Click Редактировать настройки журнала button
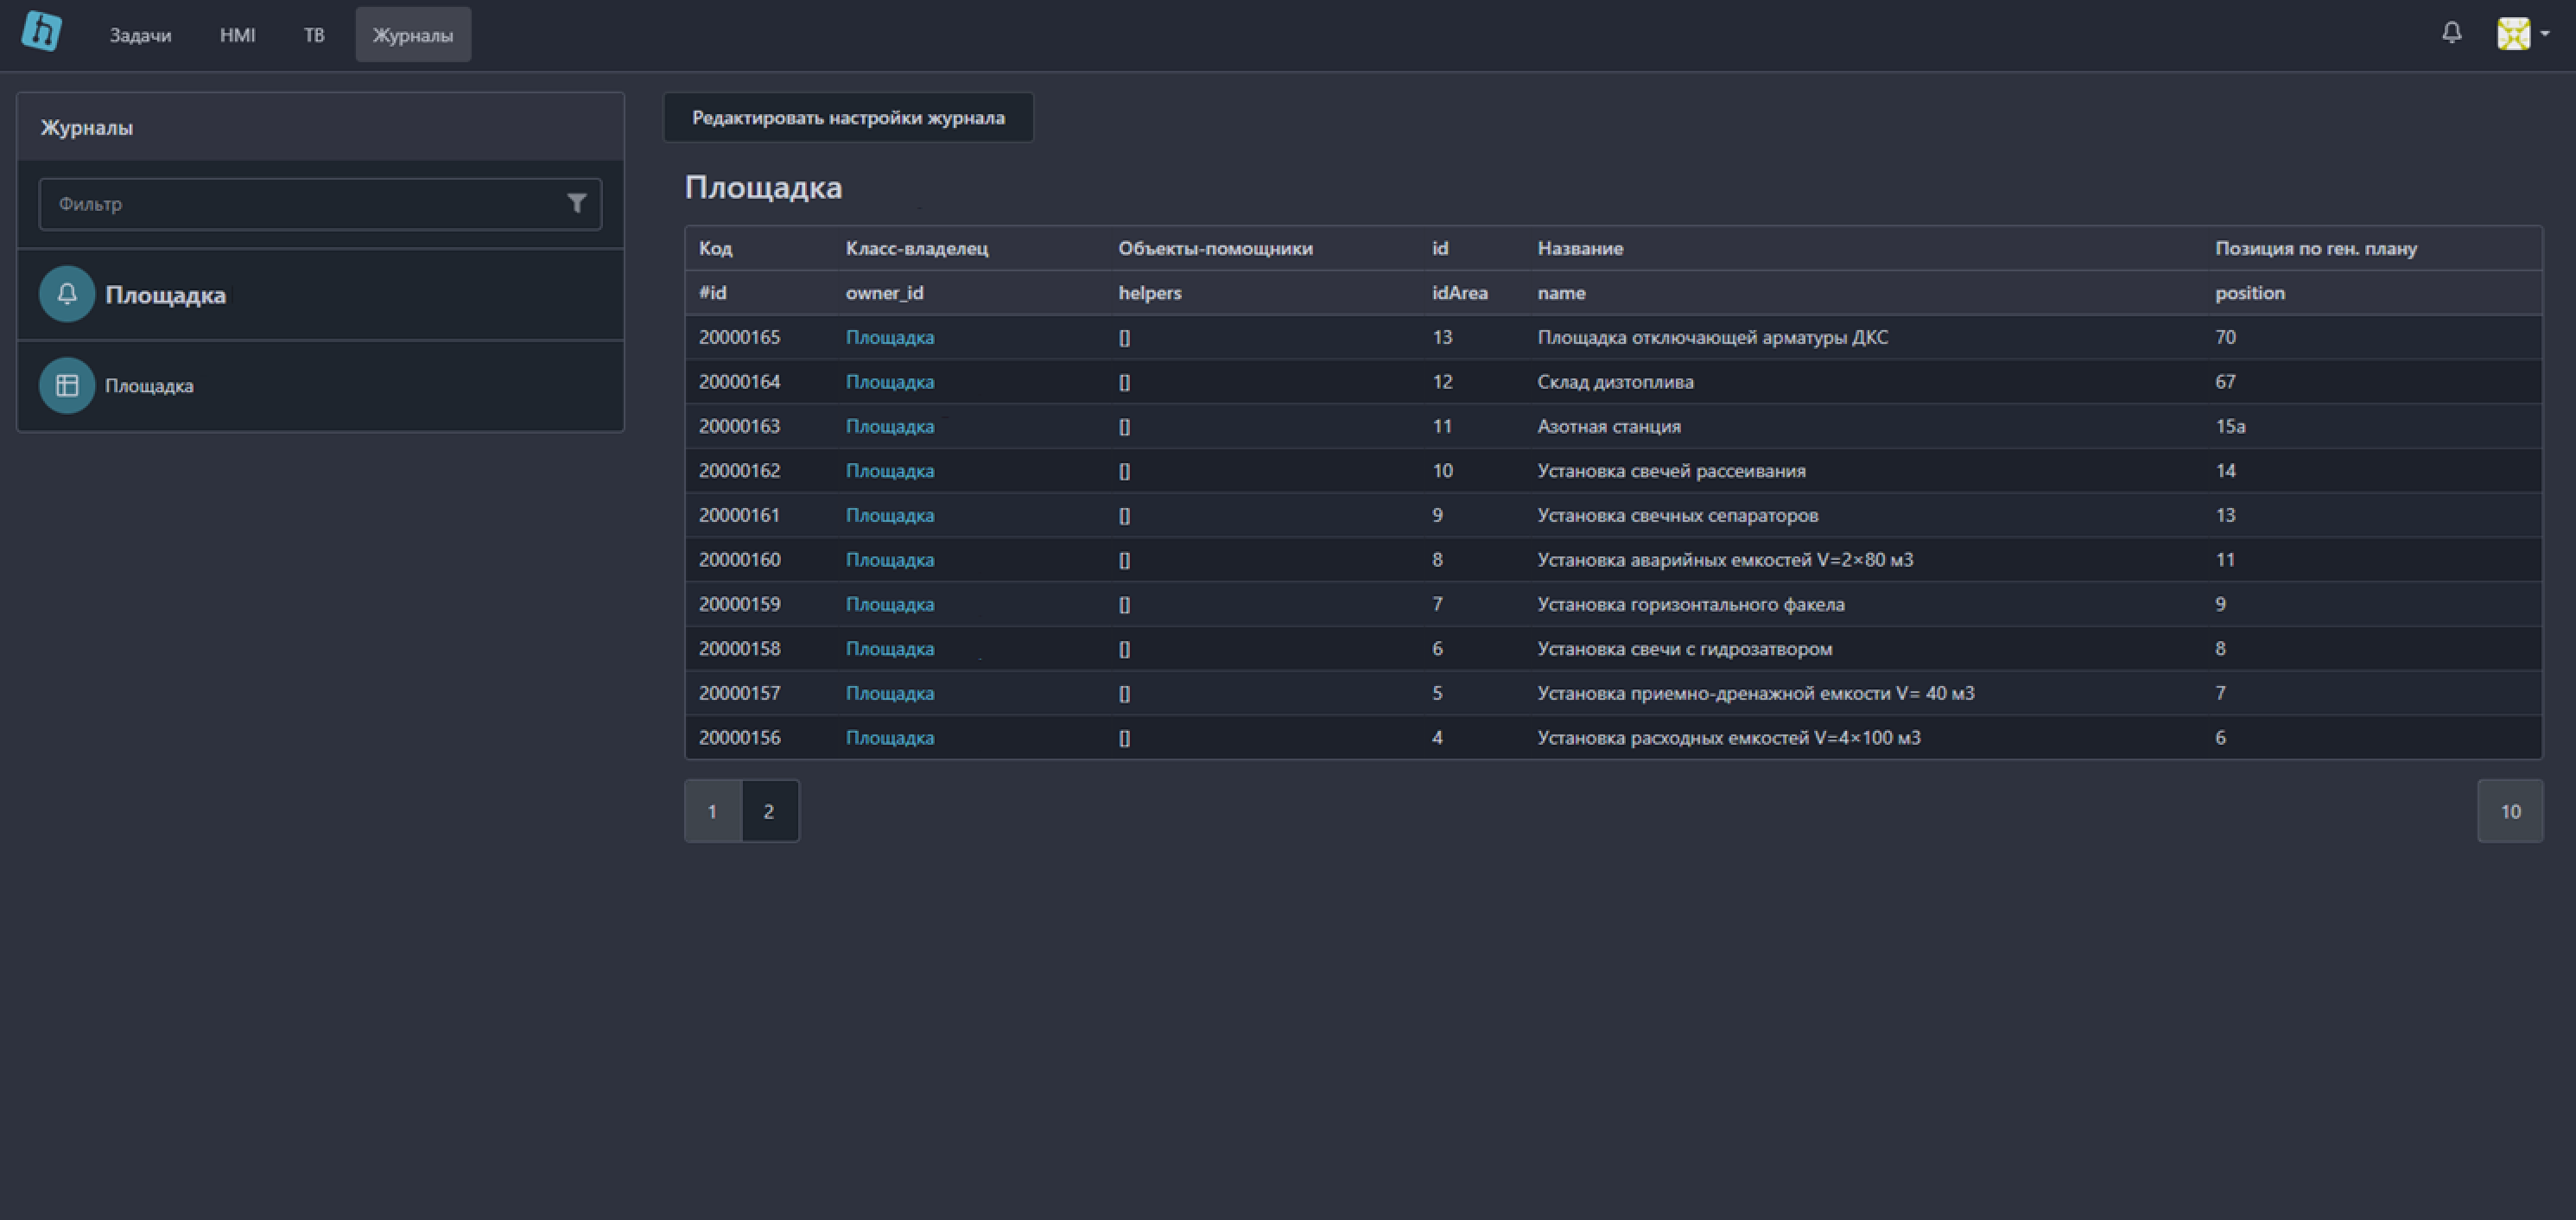Image resolution: width=2576 pixels, height=1220 pixels. click(851, 117)
